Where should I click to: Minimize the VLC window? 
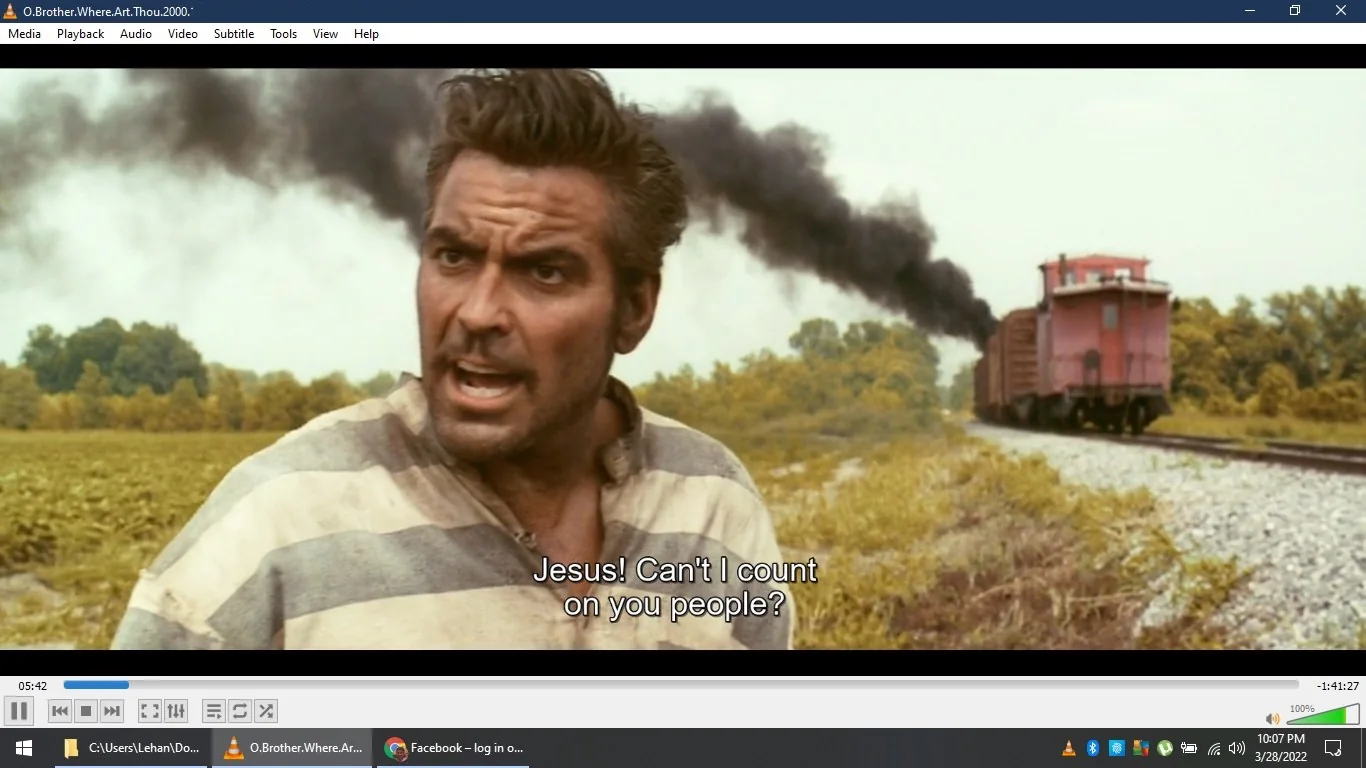(x=1250, y=11)
